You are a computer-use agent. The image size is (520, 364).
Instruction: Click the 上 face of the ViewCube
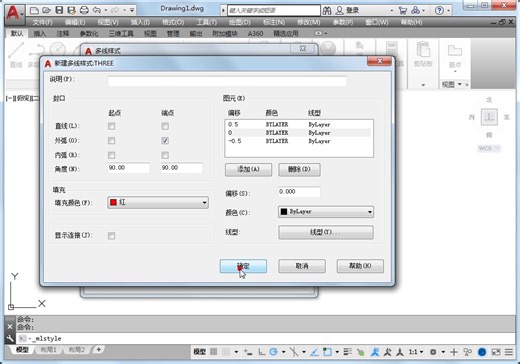tap(489, 117)
